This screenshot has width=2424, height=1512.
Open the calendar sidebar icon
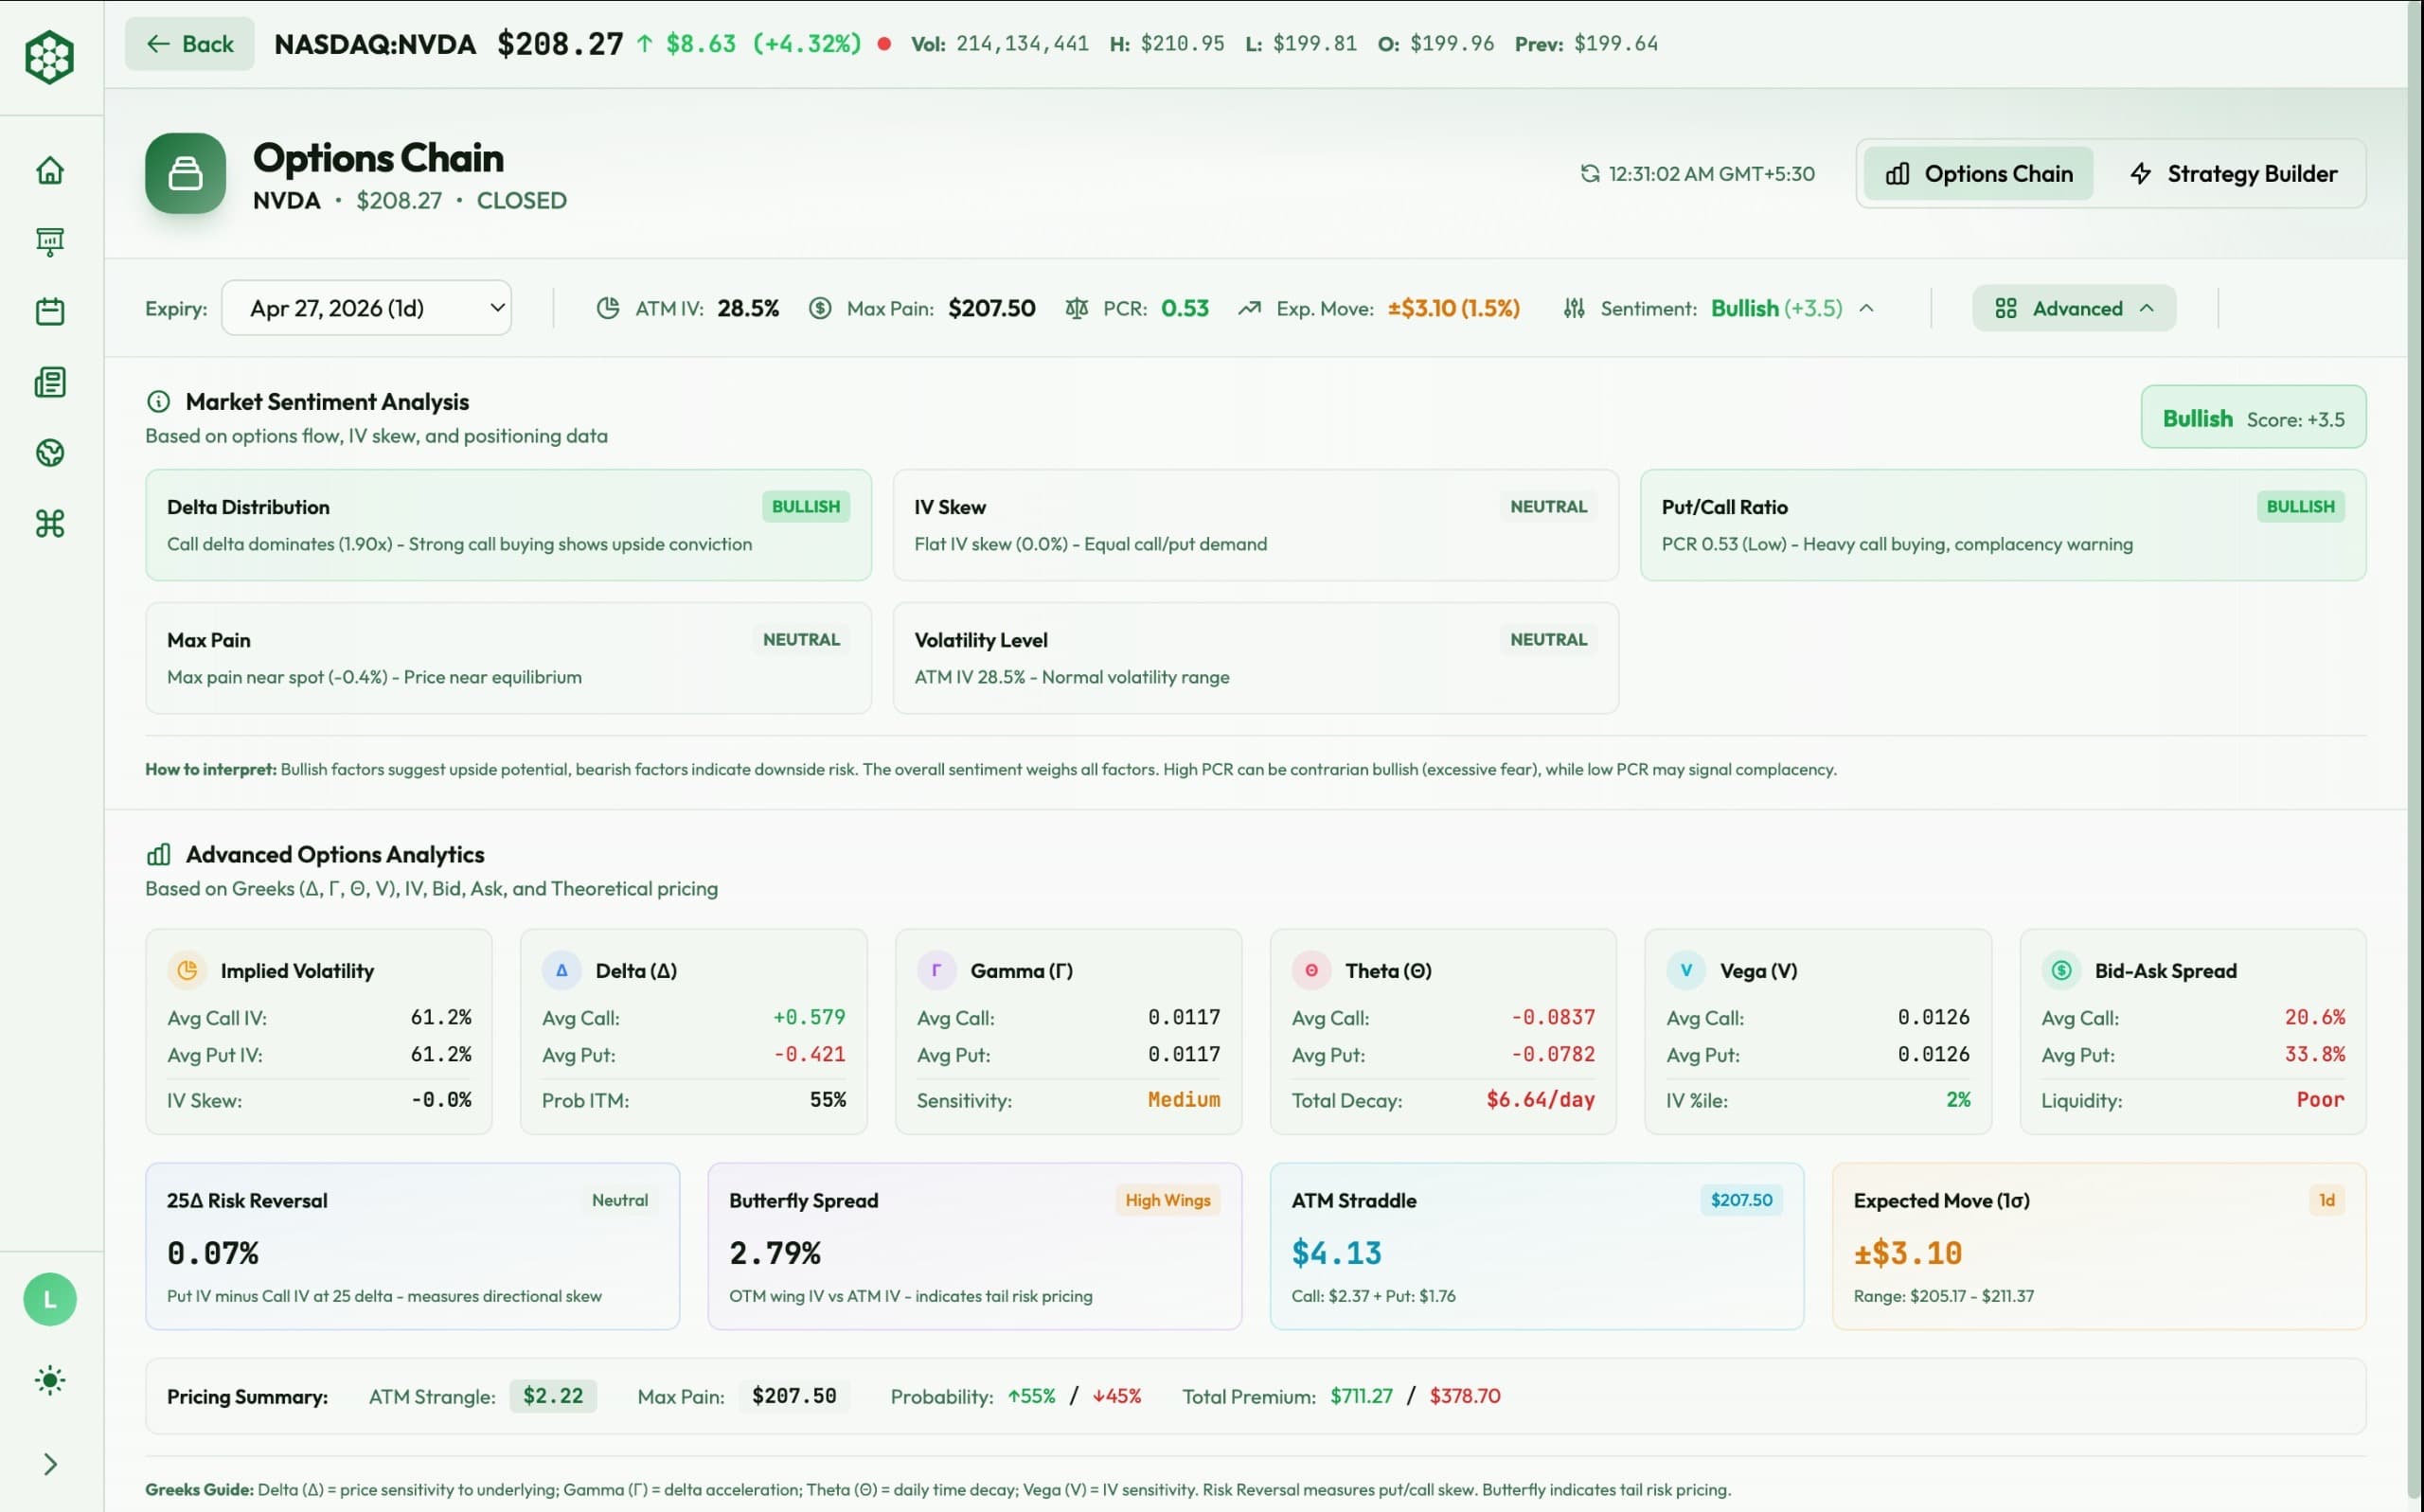tap(50, 311)
